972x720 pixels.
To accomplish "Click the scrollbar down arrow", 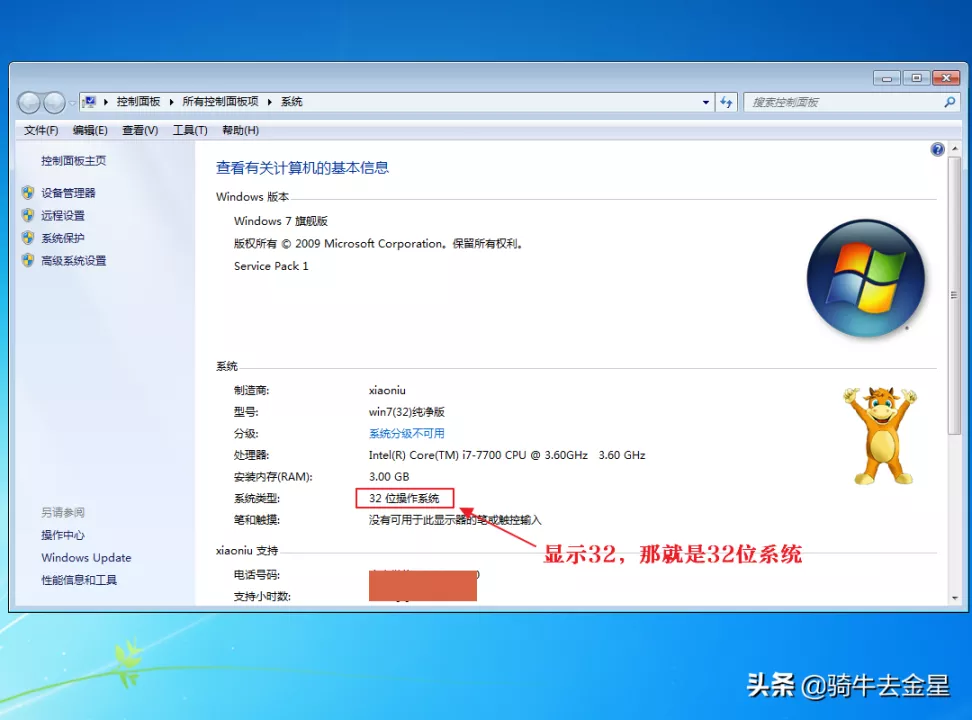I will (955, 598).
